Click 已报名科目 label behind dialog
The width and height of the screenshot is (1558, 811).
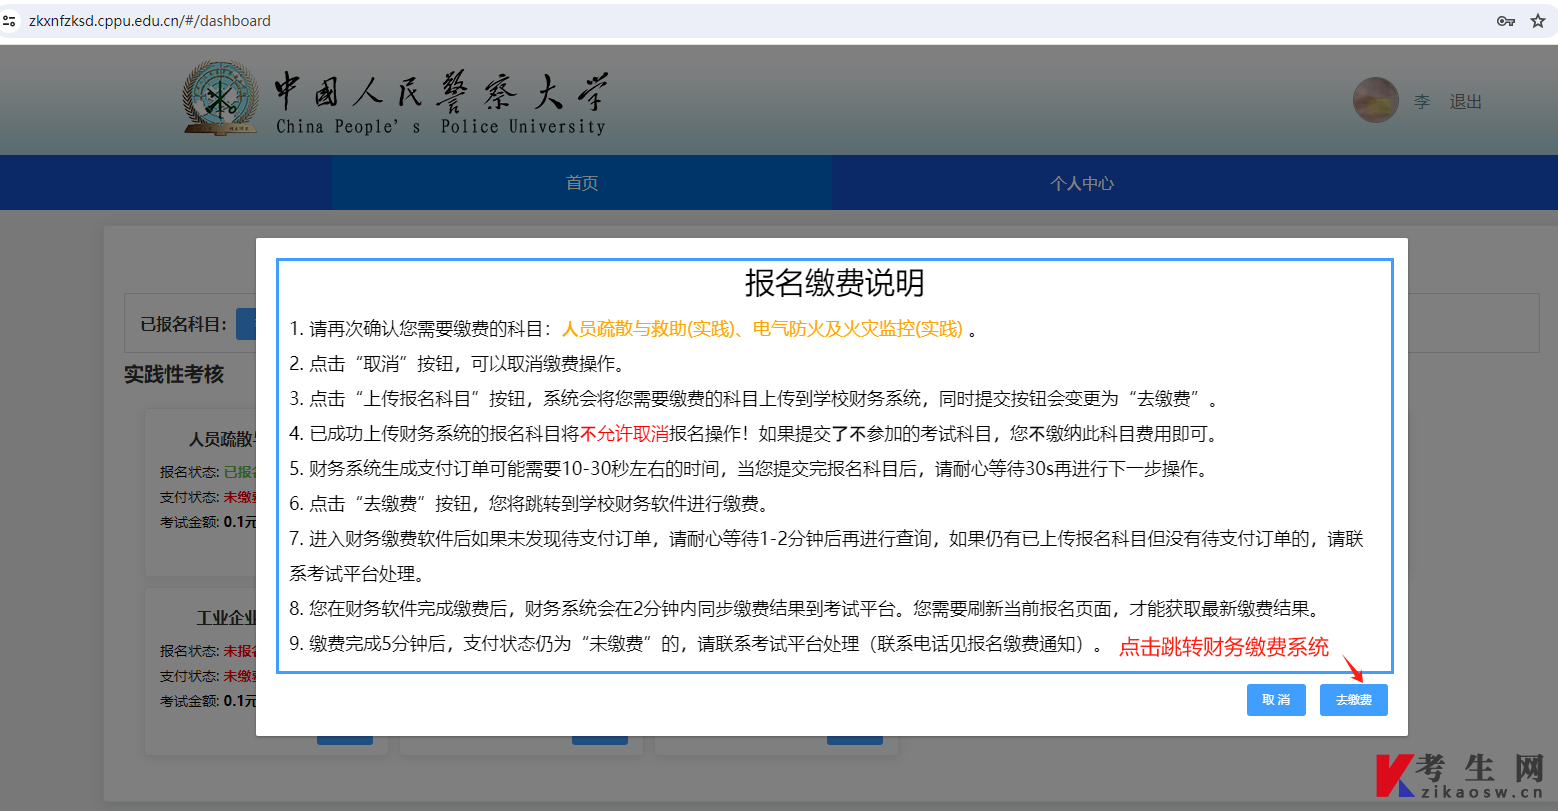pos(184,324)
